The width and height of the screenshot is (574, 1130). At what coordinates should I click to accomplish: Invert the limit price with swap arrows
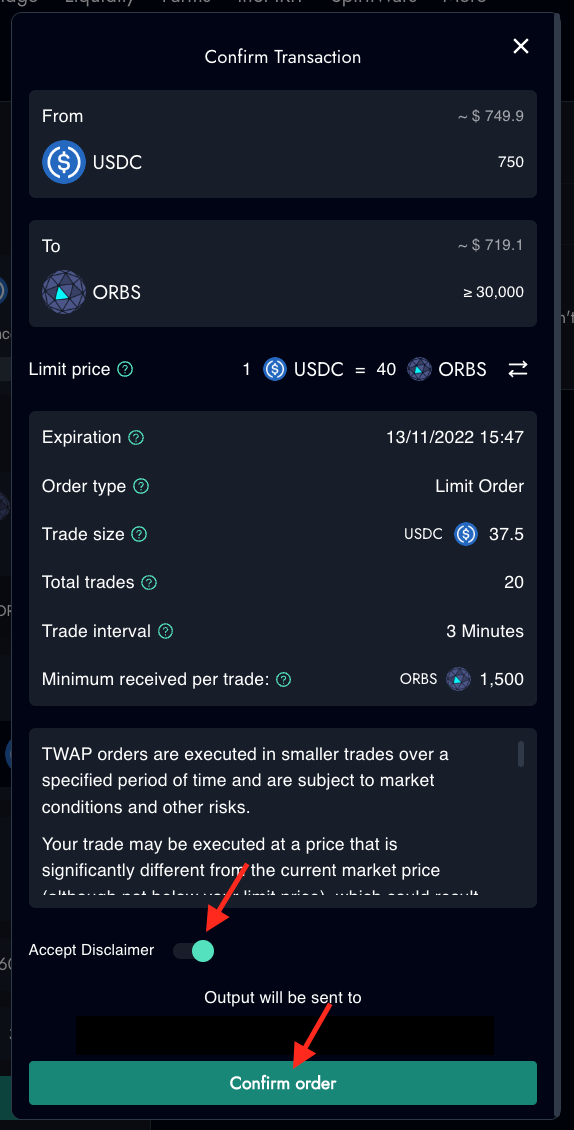(518, 370)
